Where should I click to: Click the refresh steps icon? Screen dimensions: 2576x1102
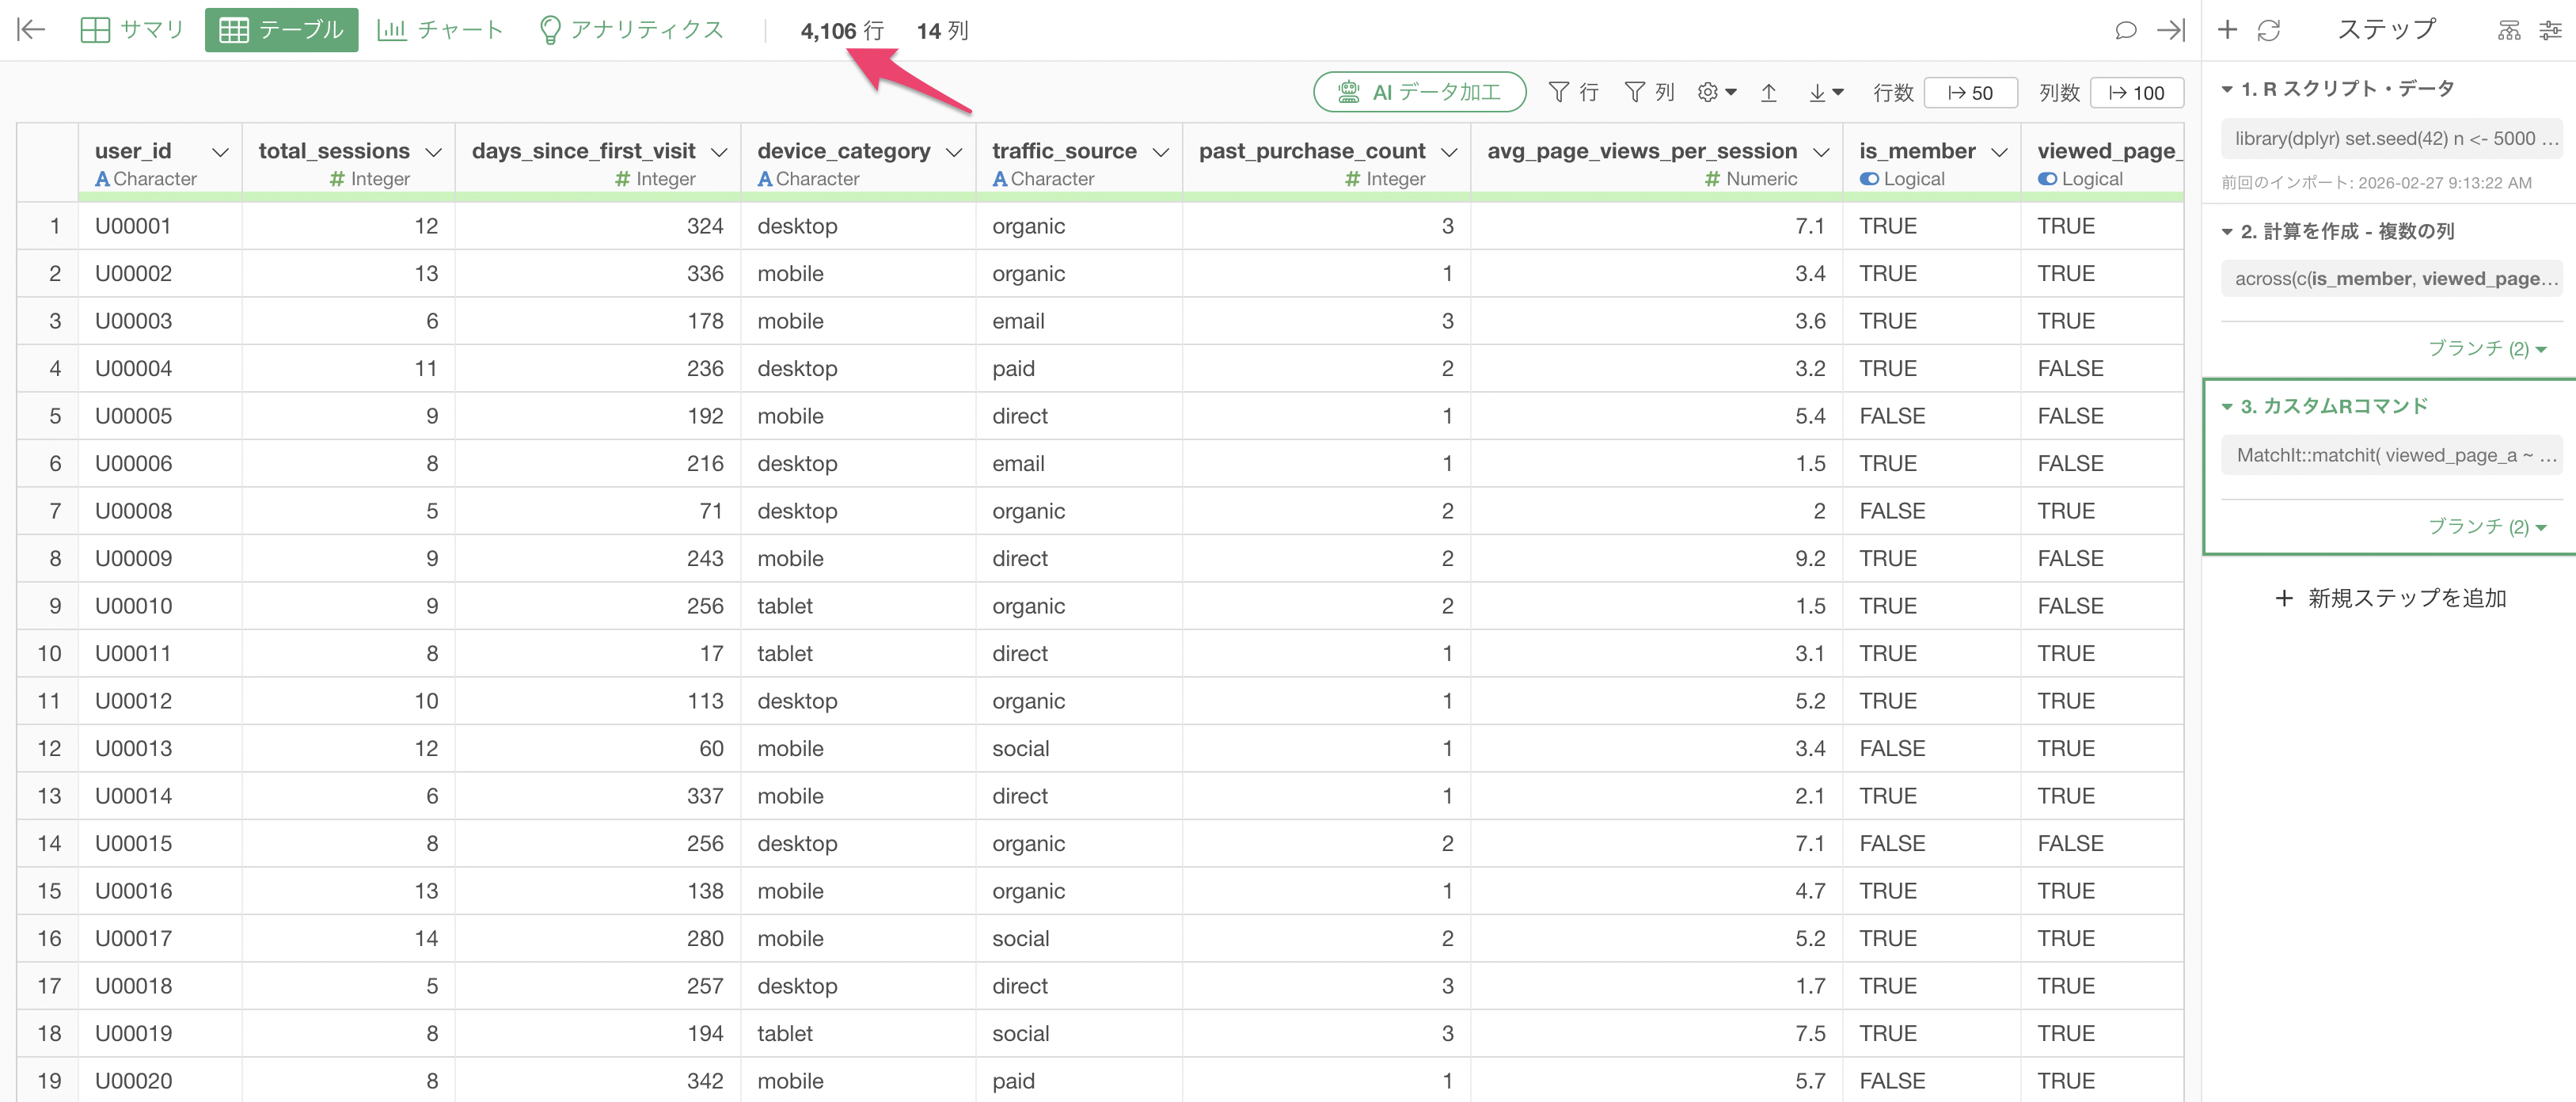[x=2268, y=30]
